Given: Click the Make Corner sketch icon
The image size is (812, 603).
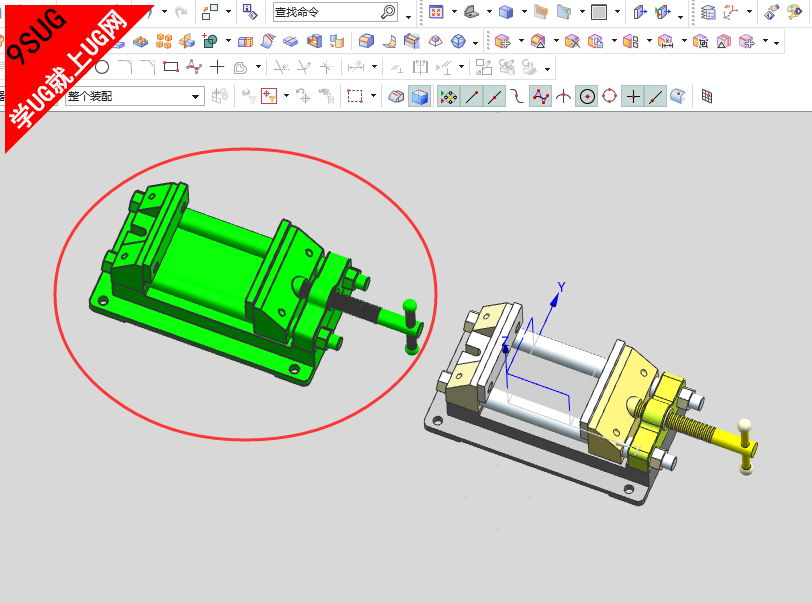Looking at the screenshot, I should [327, 67].
